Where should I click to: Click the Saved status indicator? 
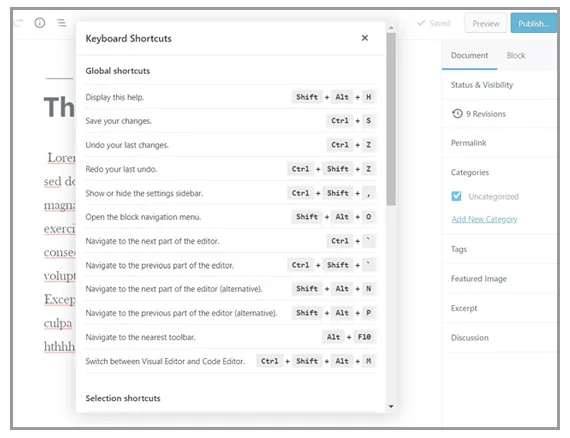pyautogui.click(x=434, y=23)
